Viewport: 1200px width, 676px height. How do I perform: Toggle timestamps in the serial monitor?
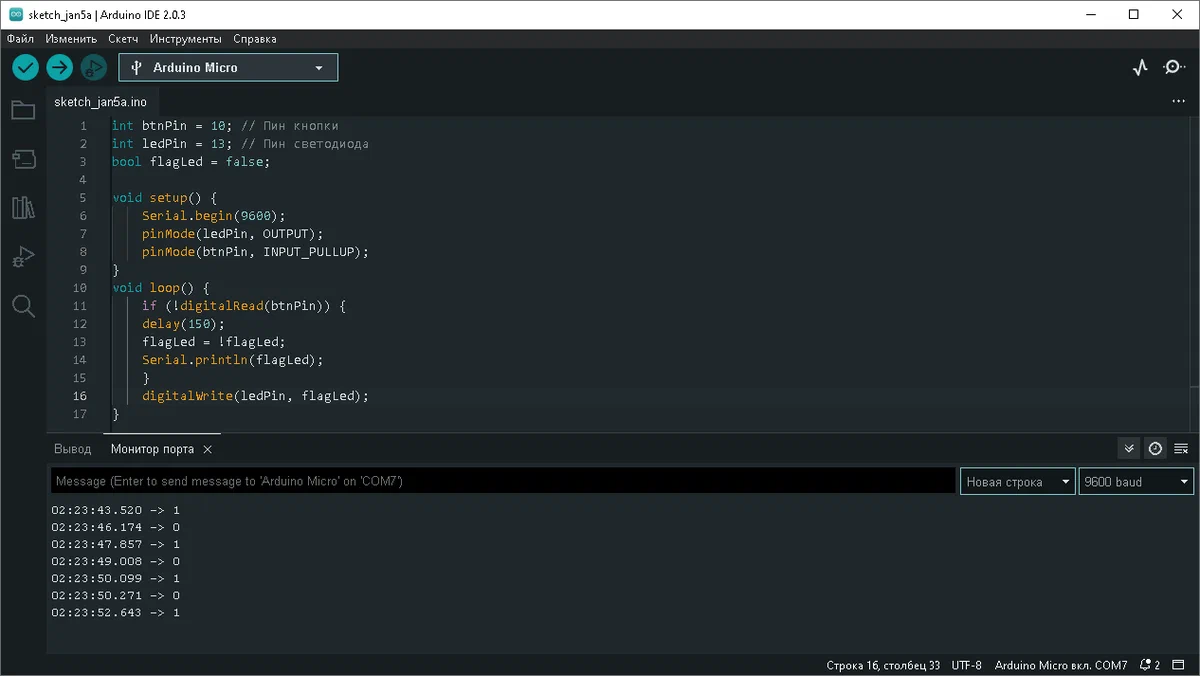click(1155, 449)
